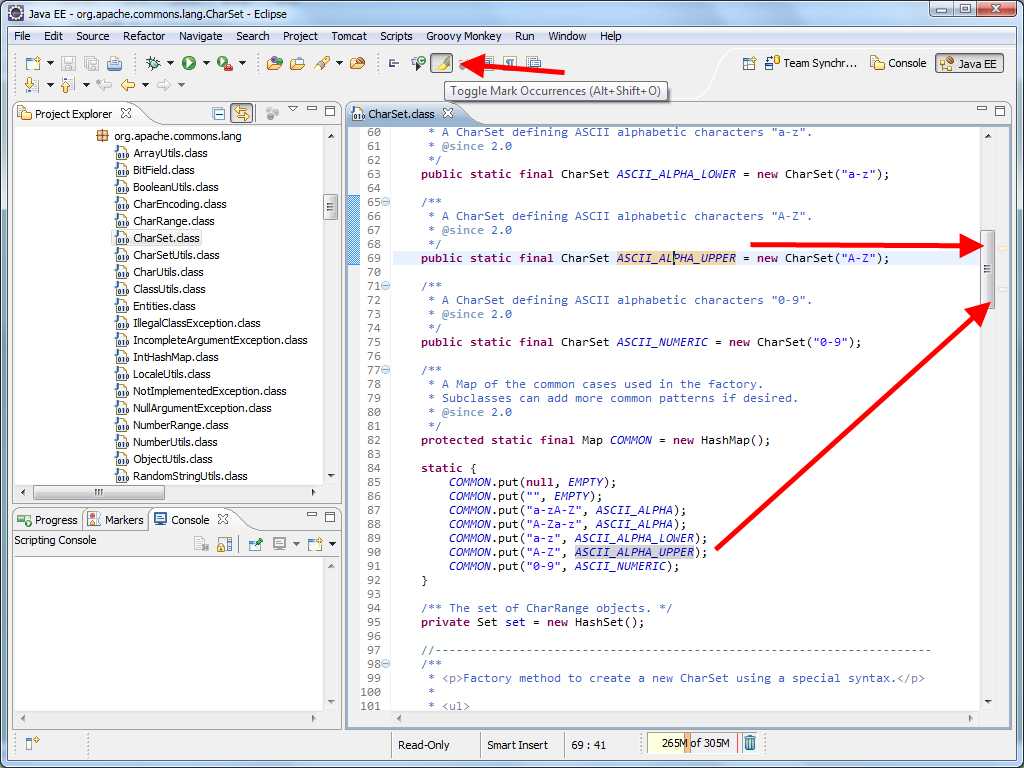
Task: Click the green Run button icon
Action: tap(189, 63)
